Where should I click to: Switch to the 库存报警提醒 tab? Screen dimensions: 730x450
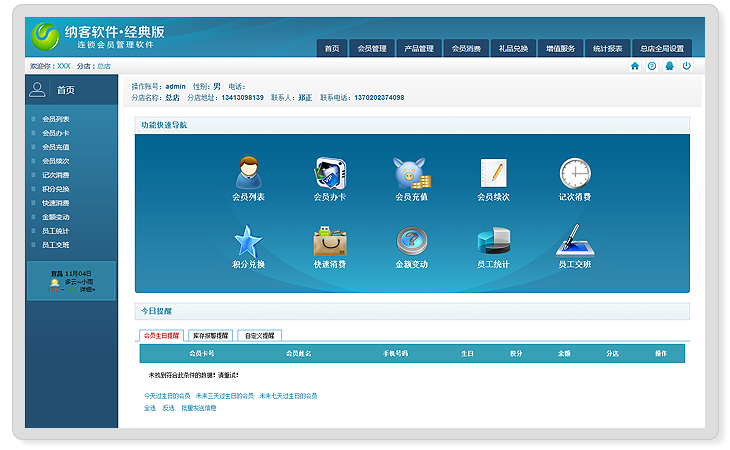(x=210, y=336)
